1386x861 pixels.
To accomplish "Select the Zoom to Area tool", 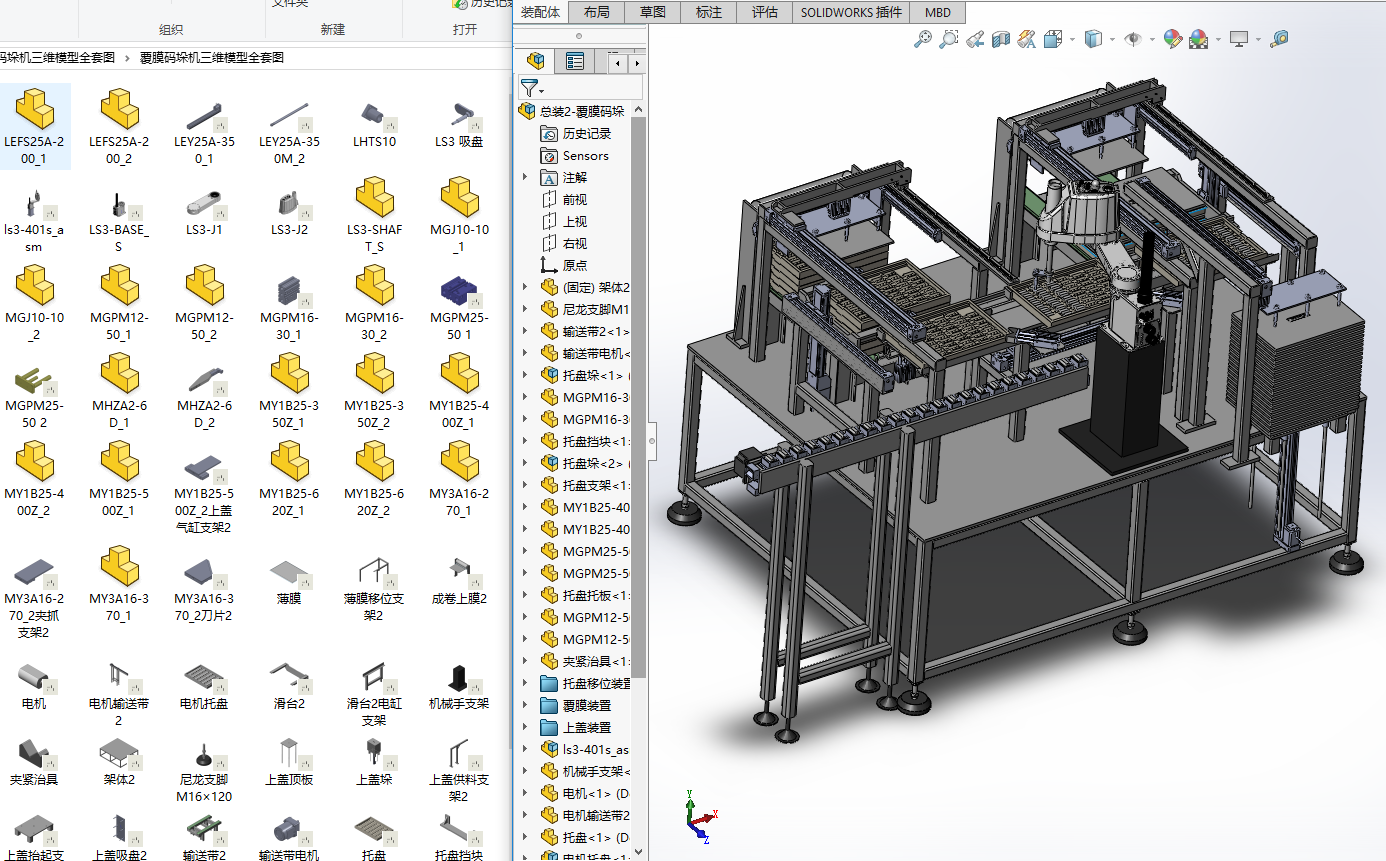I will click(x=948, y=39).
